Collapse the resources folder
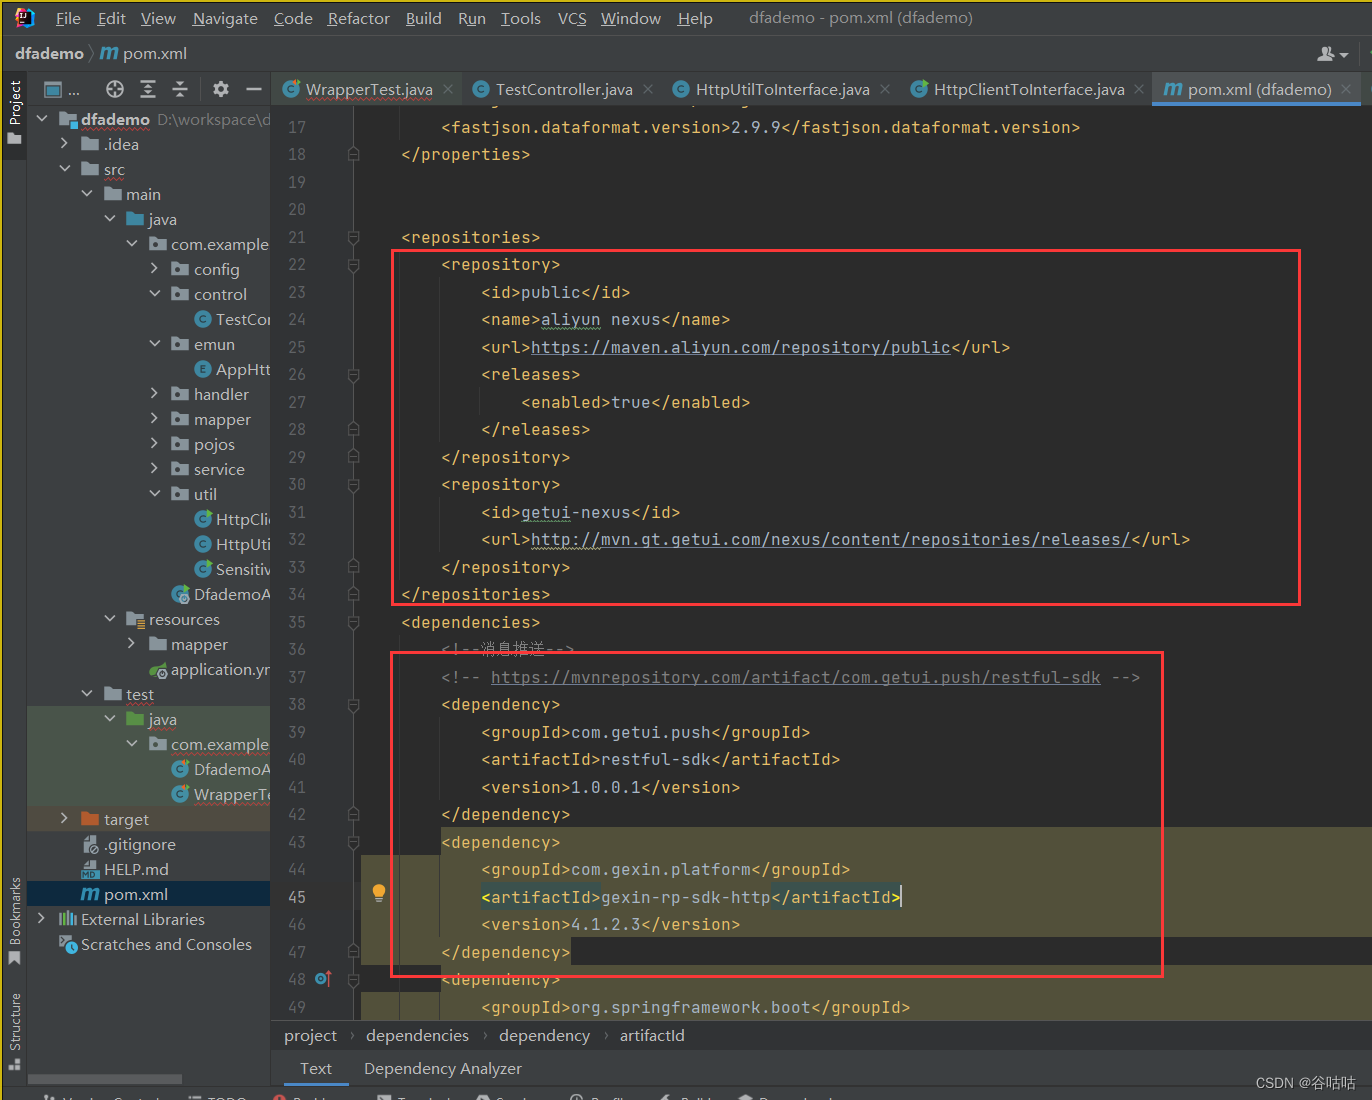1372x1100 pixels. pos(109,619)
